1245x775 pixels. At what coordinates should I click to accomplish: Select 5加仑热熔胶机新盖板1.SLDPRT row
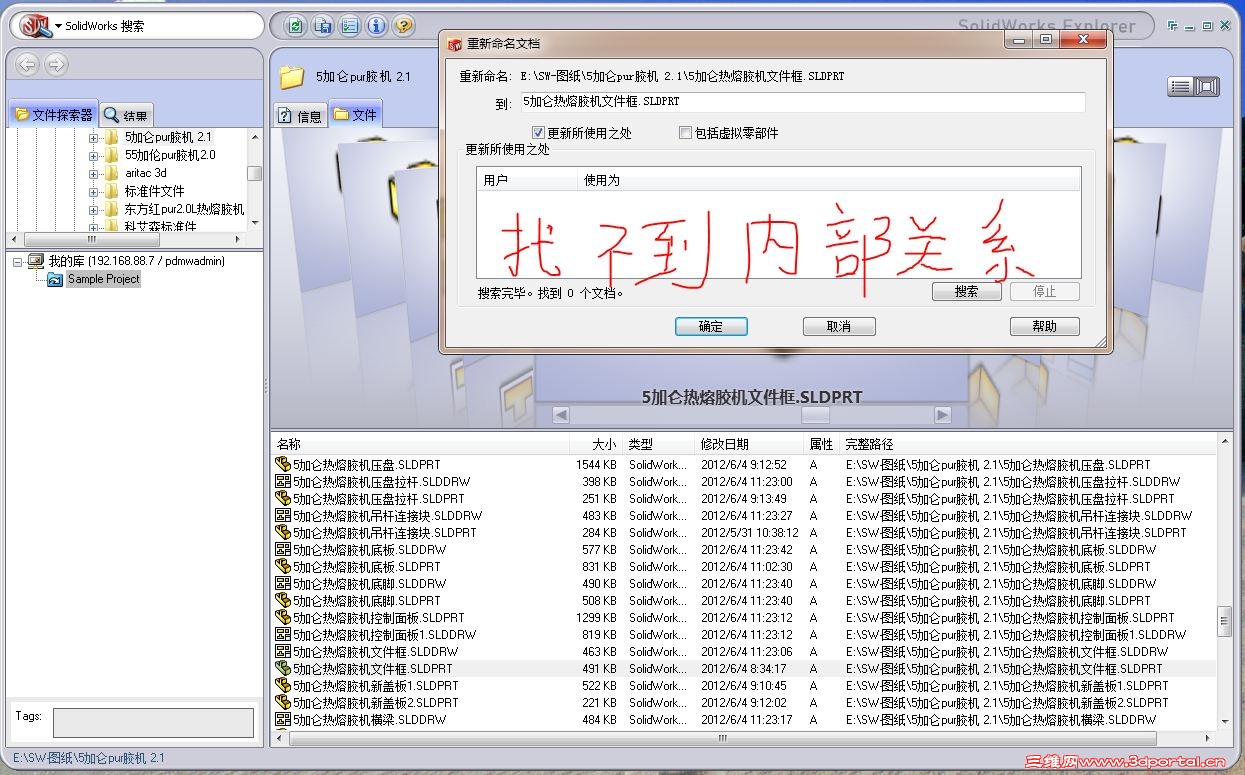(745, 686)
